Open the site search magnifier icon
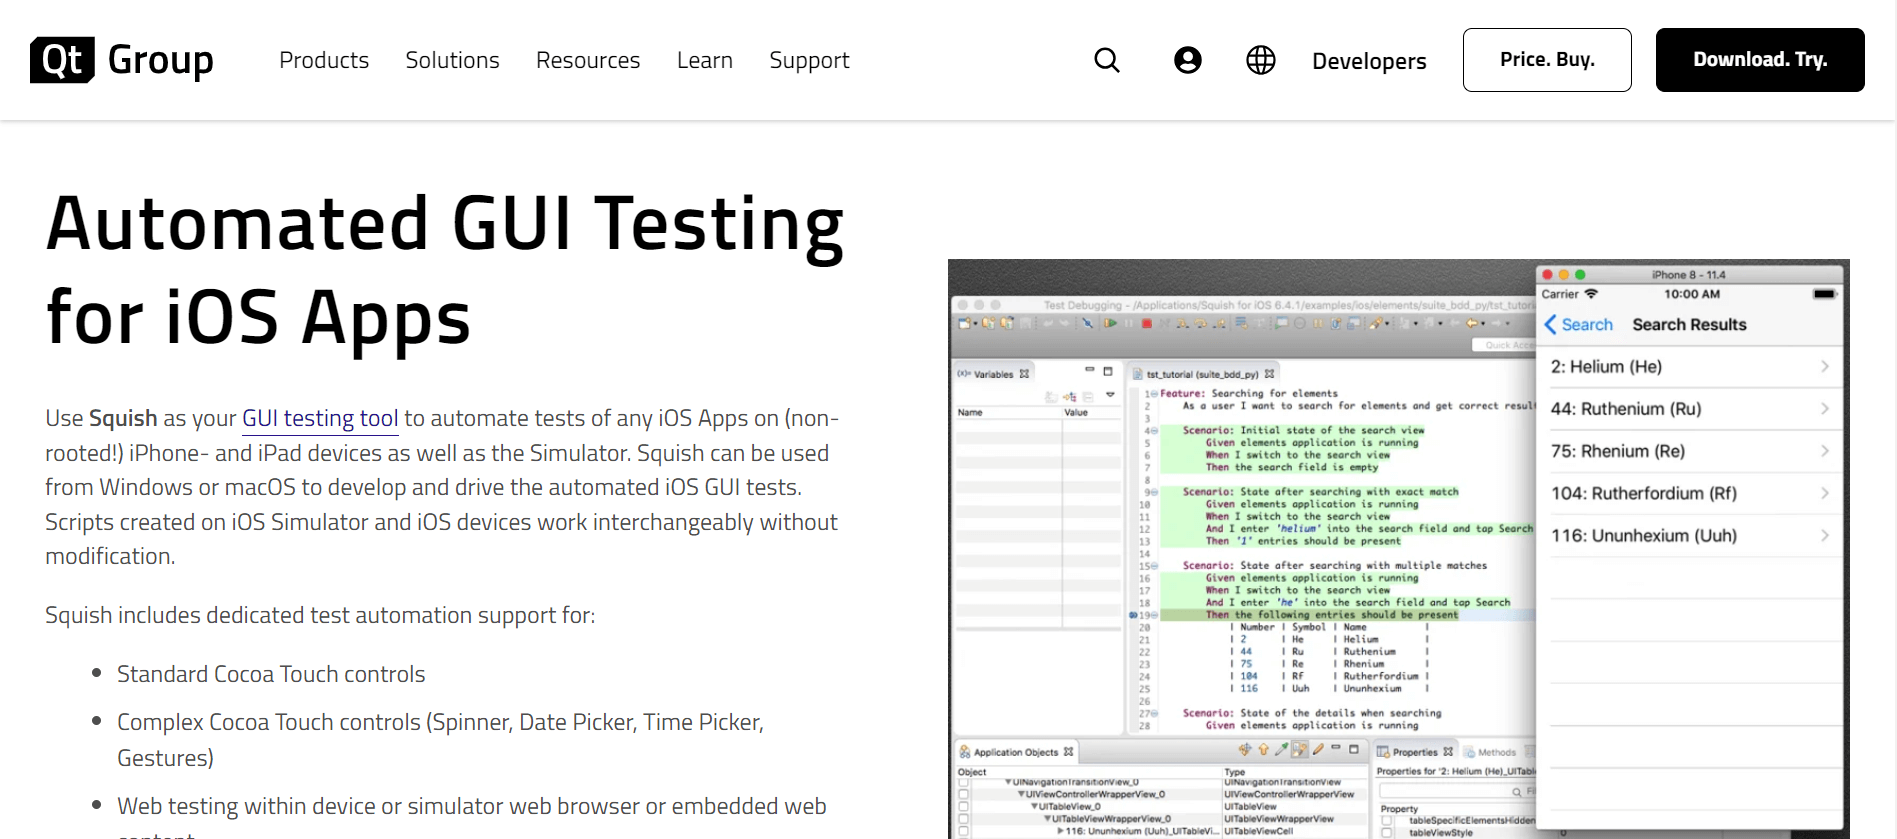The image size is (1897, 839). coord(1107,61)
